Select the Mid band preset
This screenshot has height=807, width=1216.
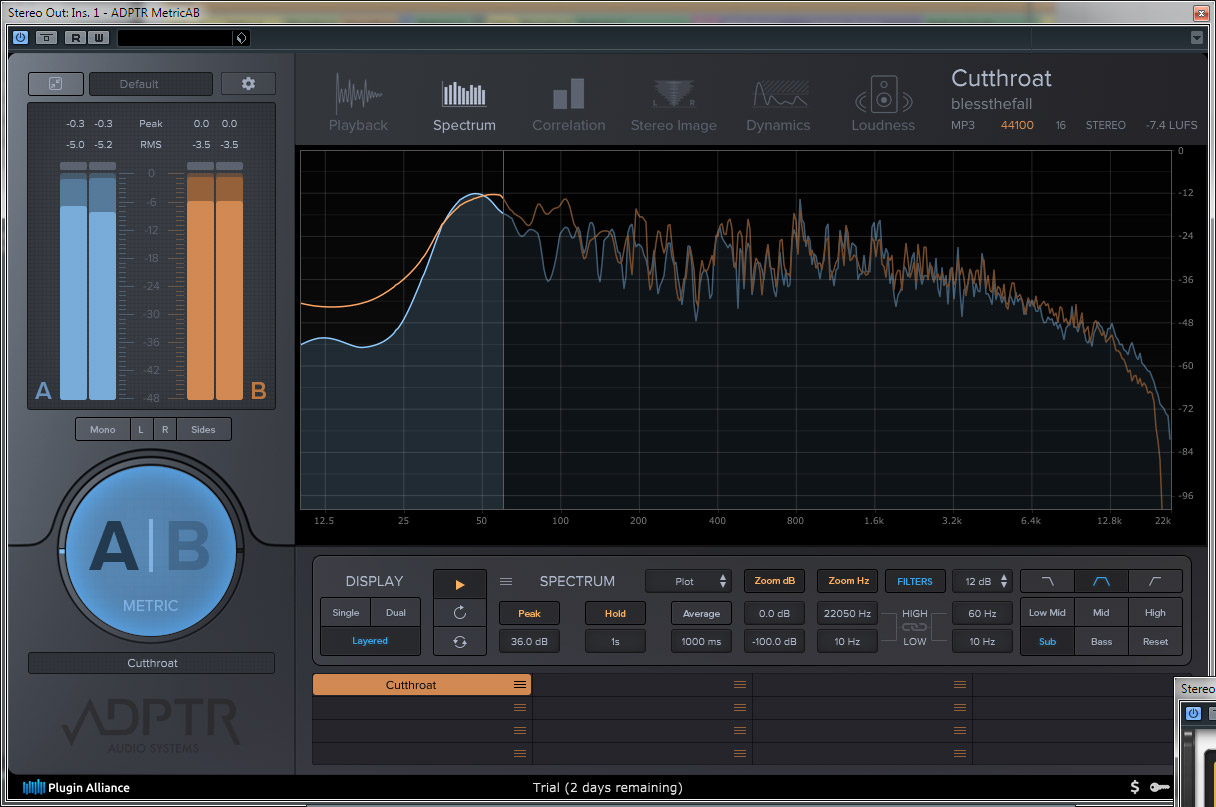click(1101, 613)
